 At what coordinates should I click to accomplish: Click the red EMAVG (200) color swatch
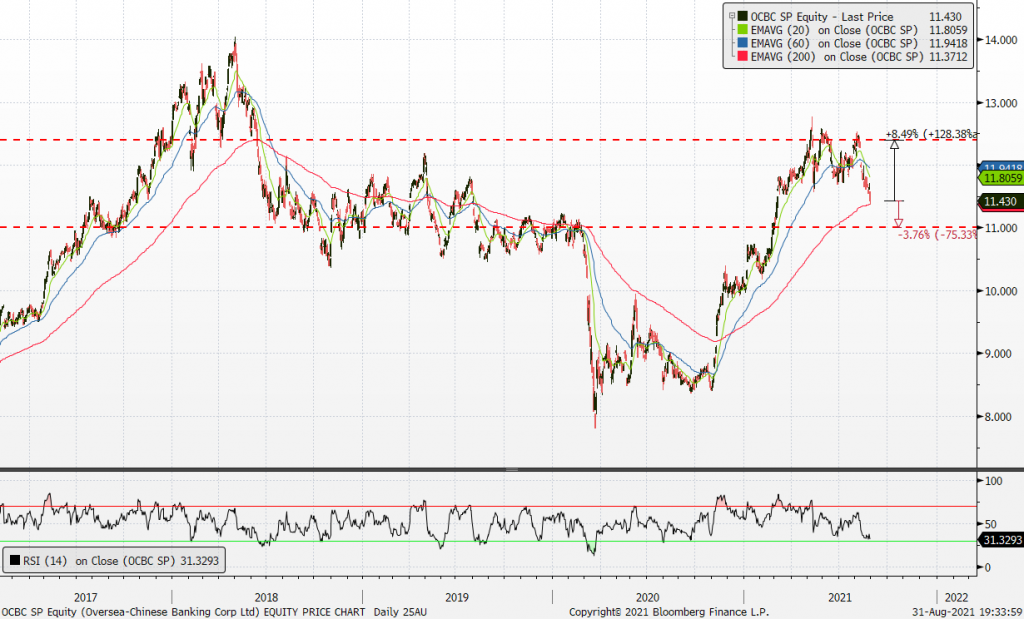pyautogui.click(x=743, y=57)
